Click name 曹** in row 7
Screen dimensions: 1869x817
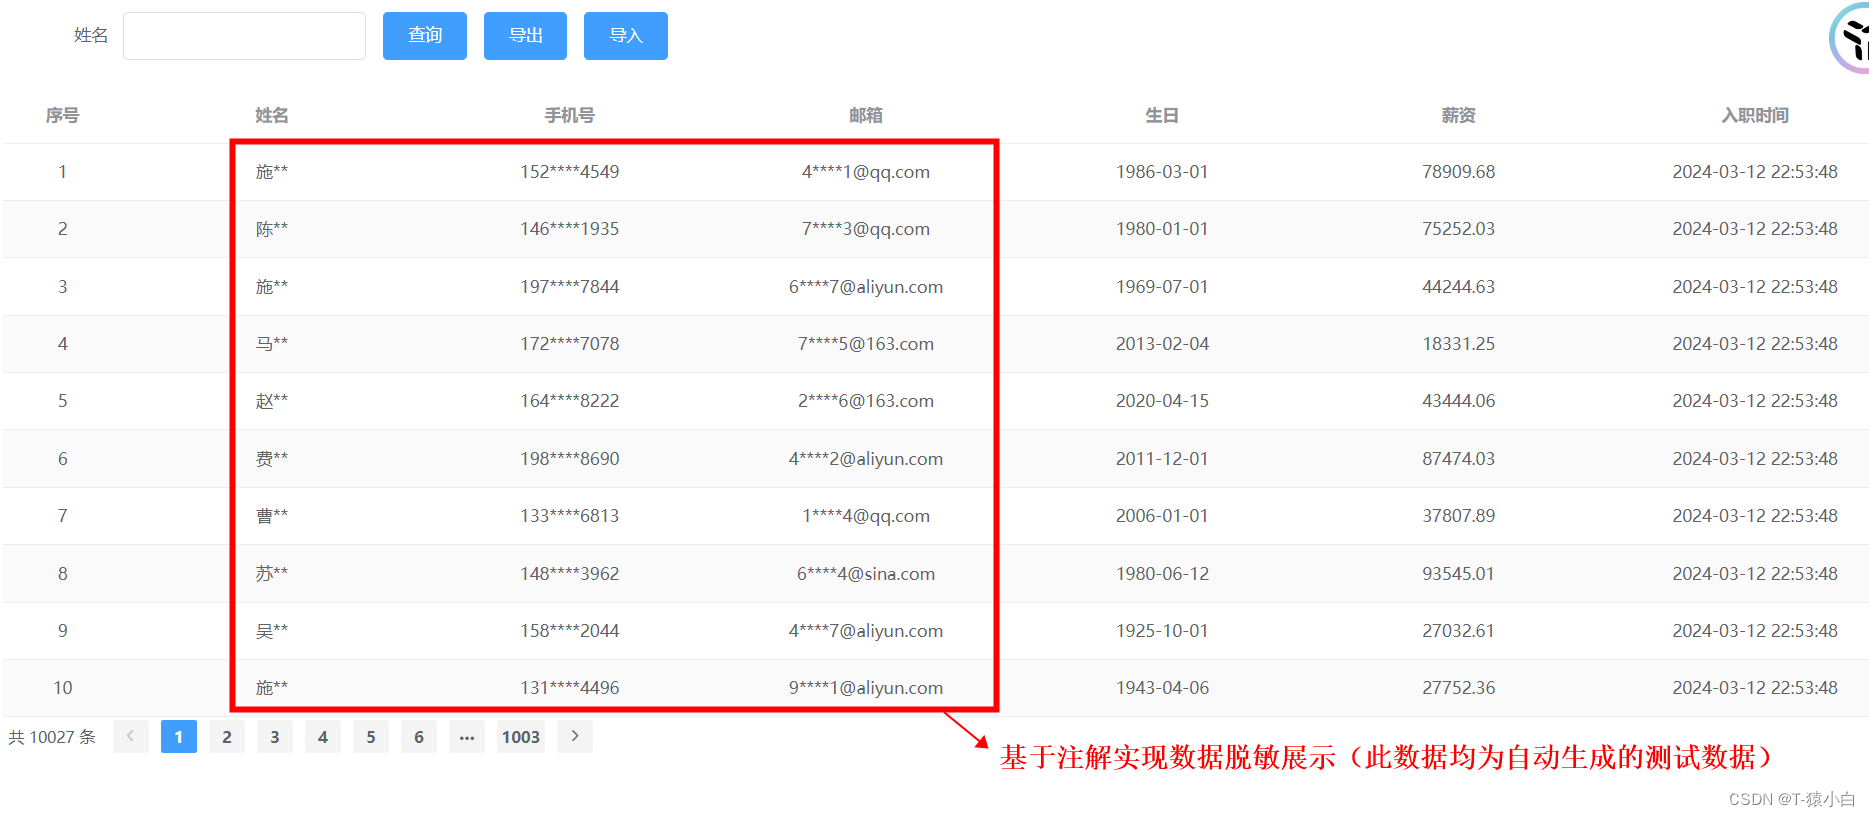[x=272, y=516]
